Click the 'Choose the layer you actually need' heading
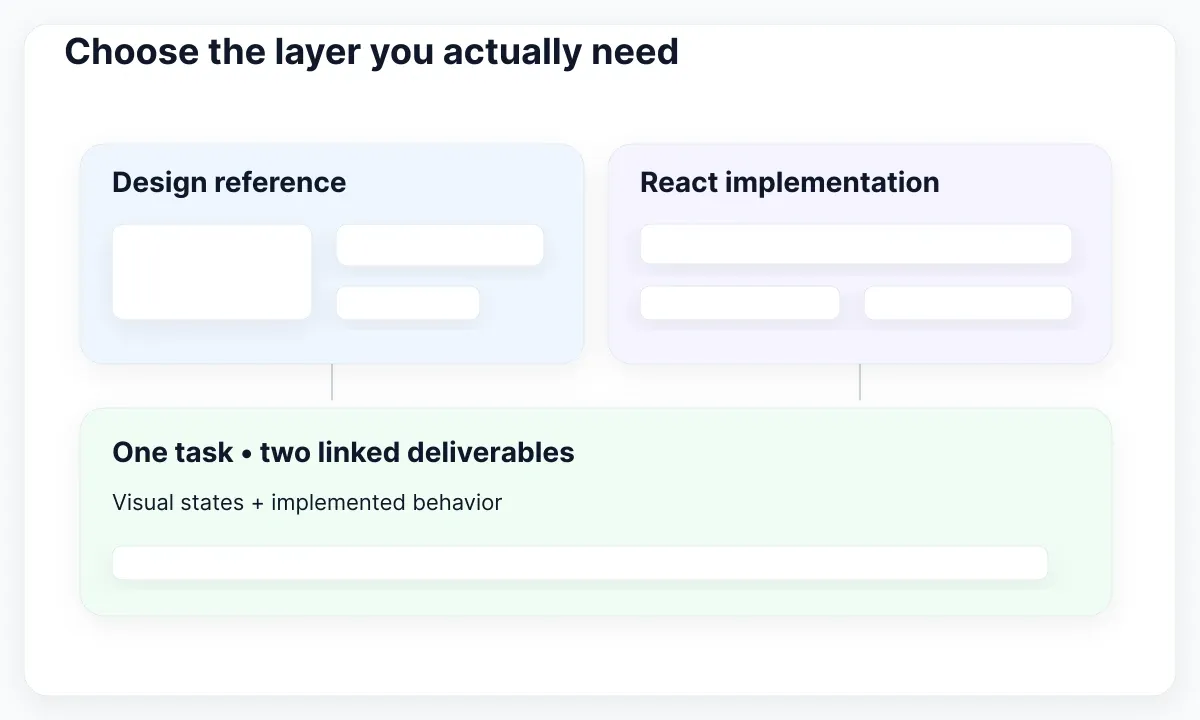This screenshot has height=720, width=1200. coord(371,52)
